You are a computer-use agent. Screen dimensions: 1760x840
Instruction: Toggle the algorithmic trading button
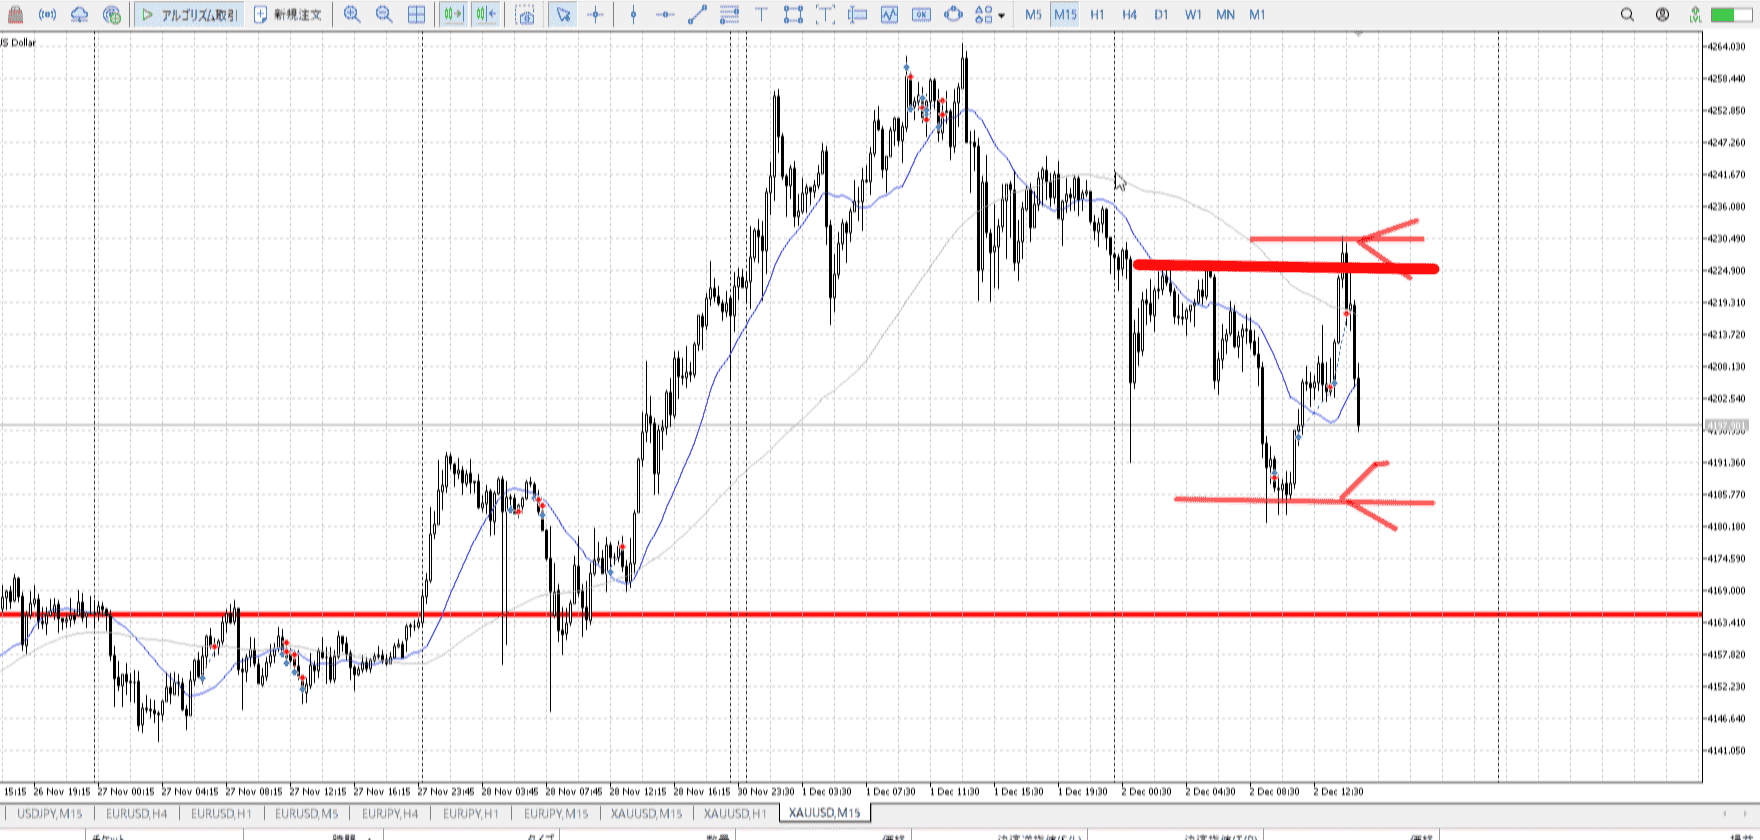tap(190, 15)
